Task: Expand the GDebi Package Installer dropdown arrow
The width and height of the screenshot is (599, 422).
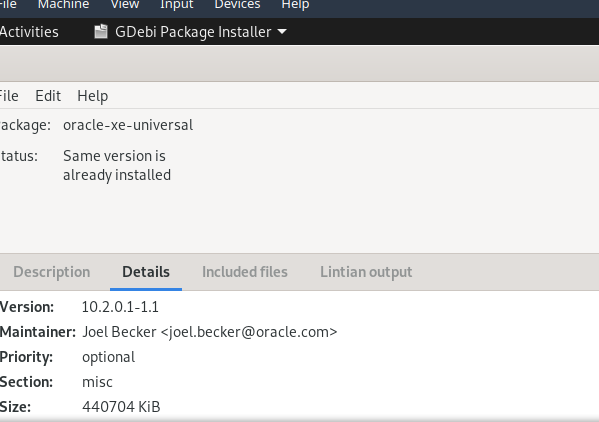Action: click(282, 32)
